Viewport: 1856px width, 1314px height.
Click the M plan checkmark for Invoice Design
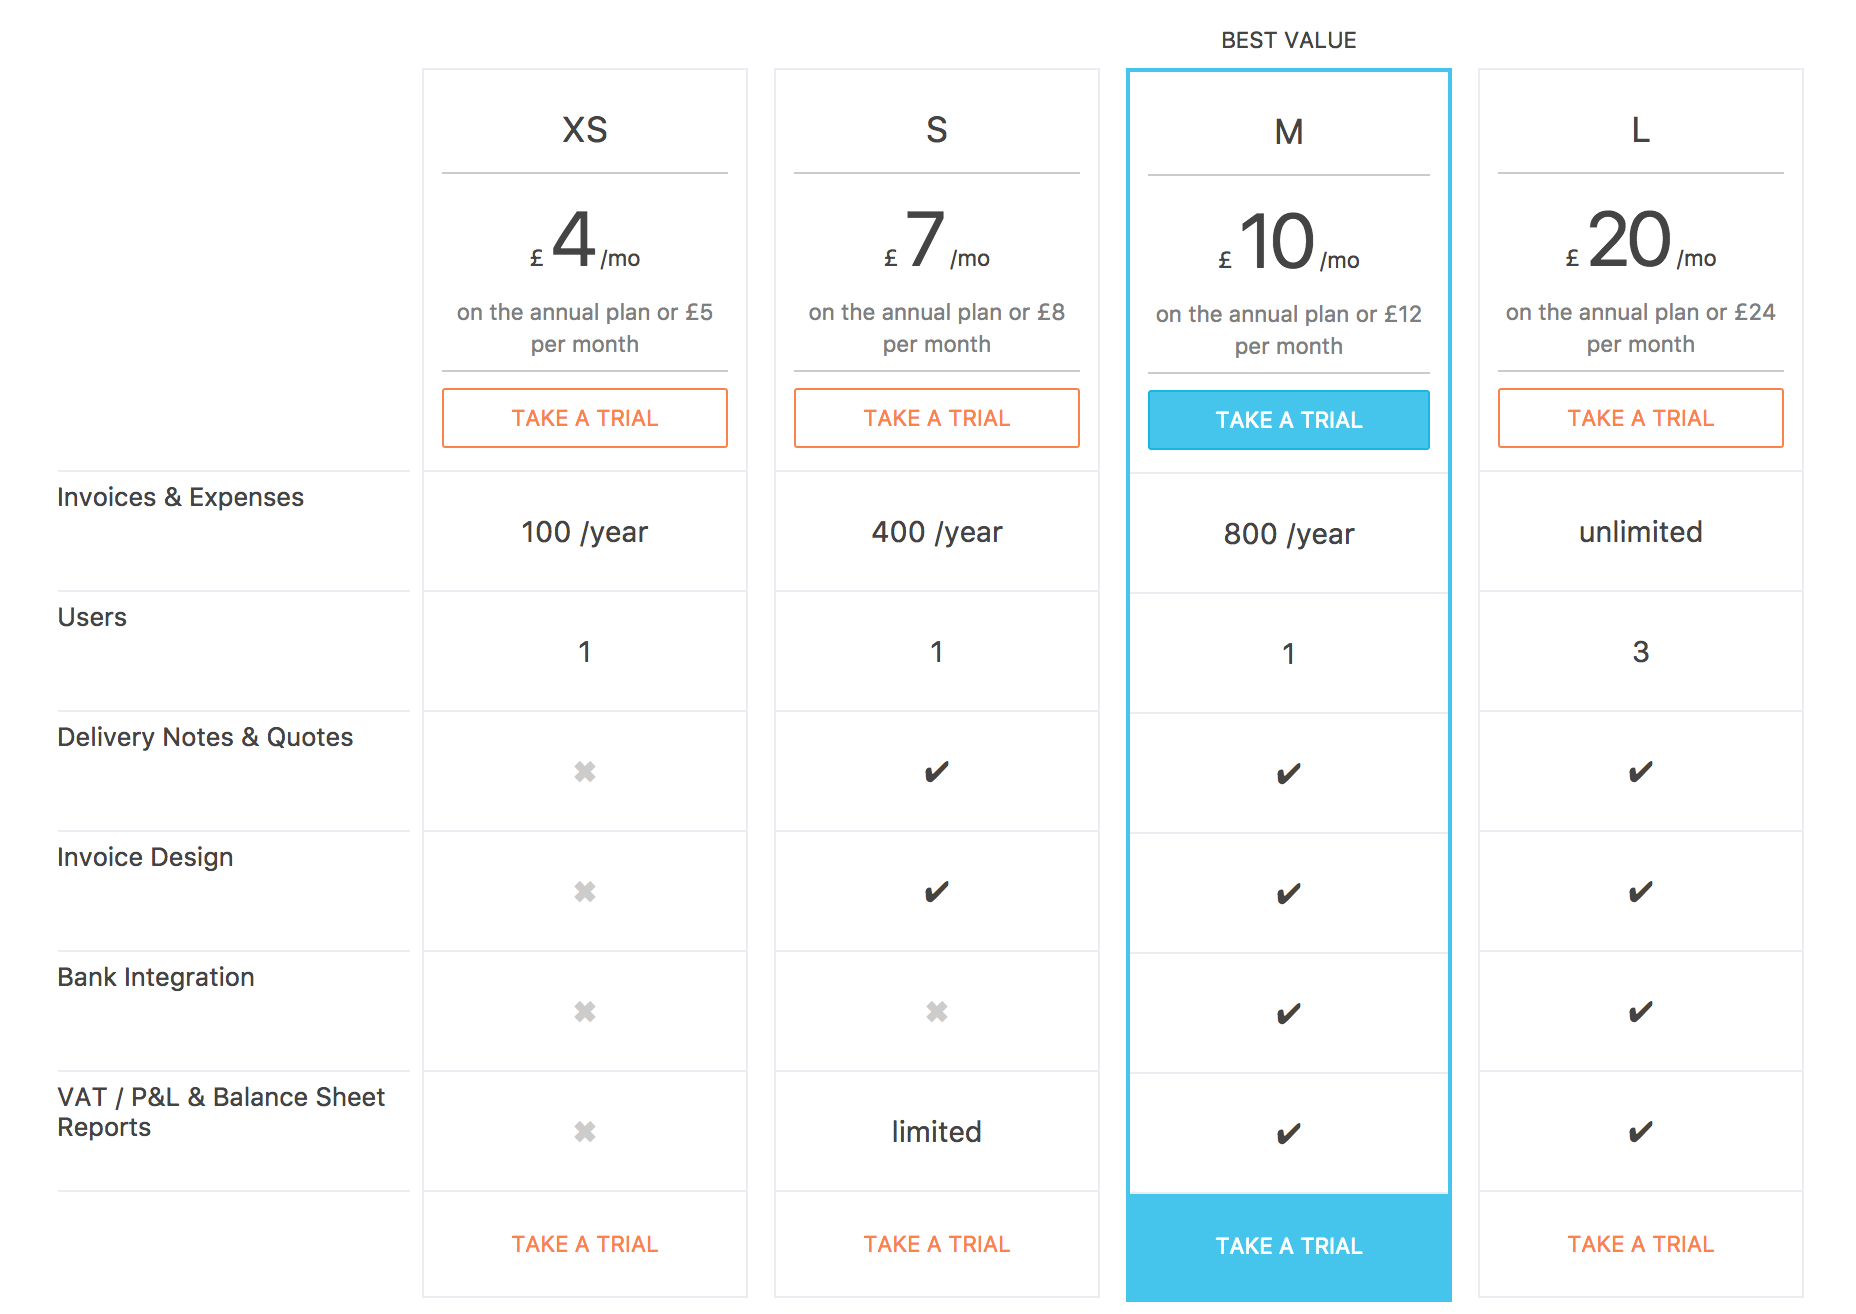tap(1289, 893)
